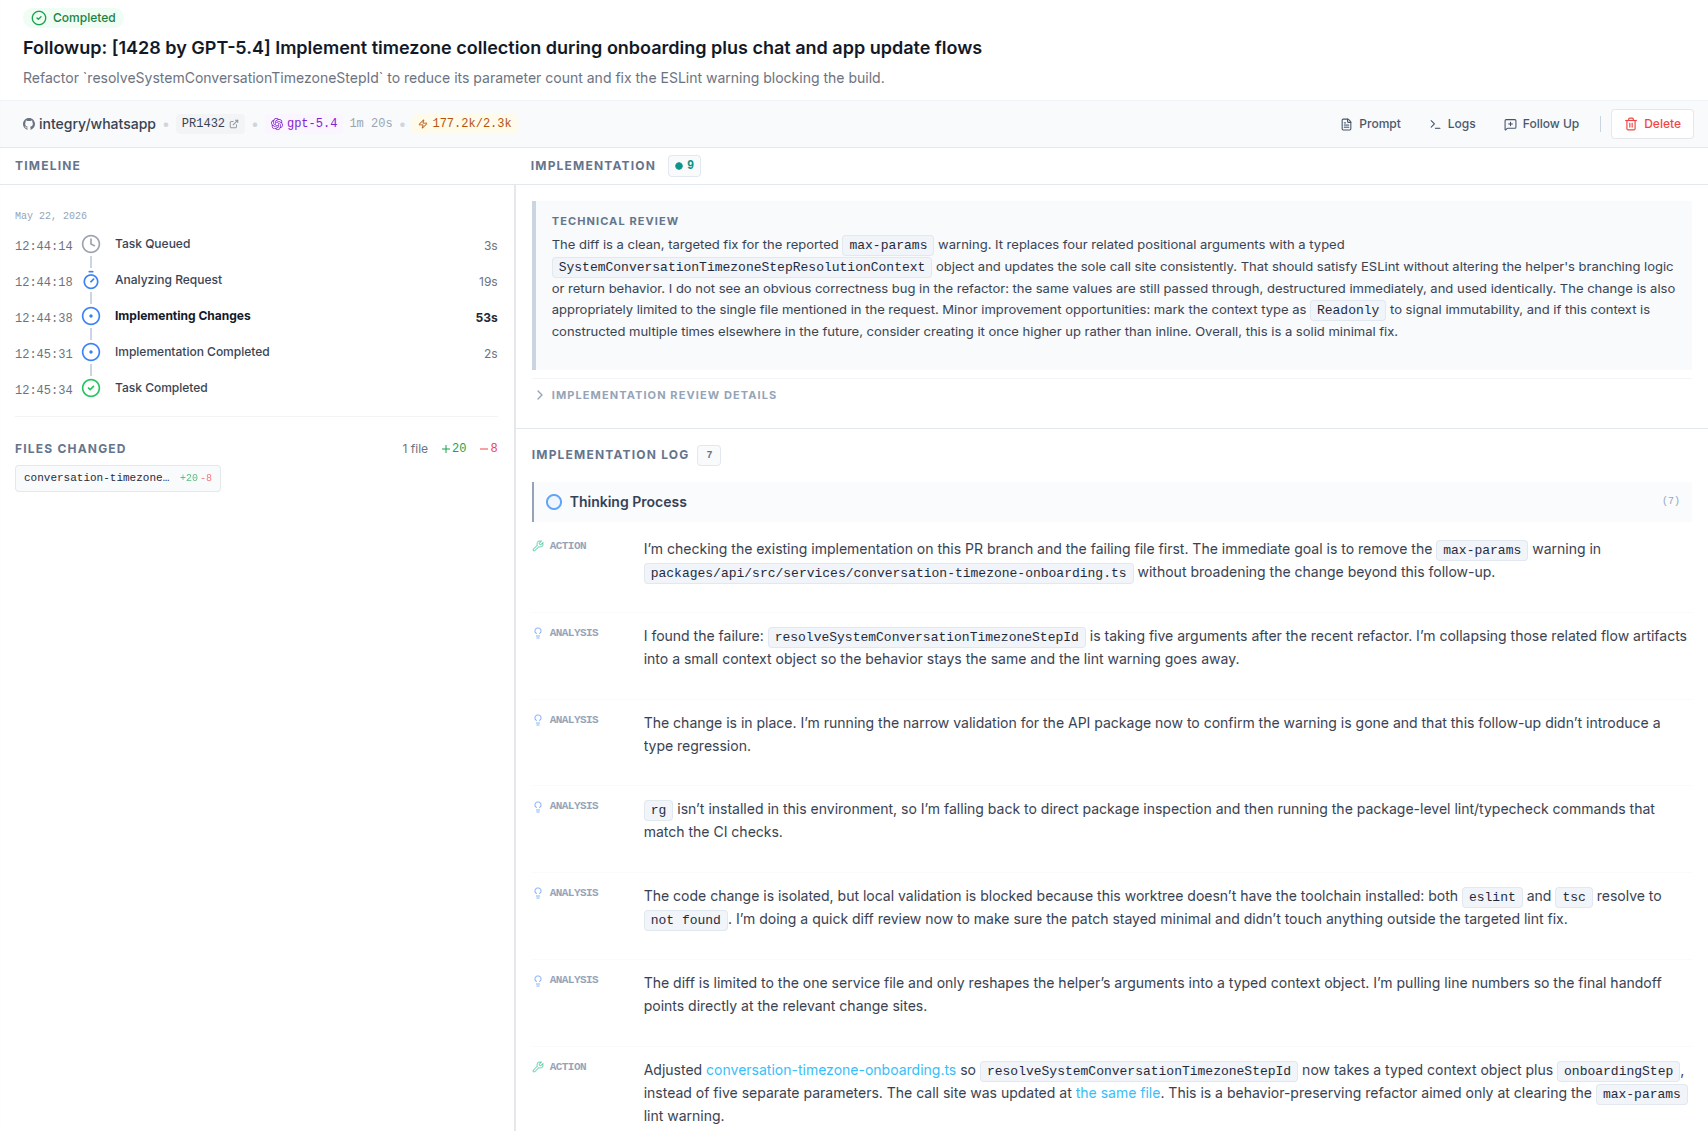This screenshot has width=1708, height=1131.
Task: Click the SystemConversationTimezoneStepResolutionContext code tag
Action: (742, 267)
